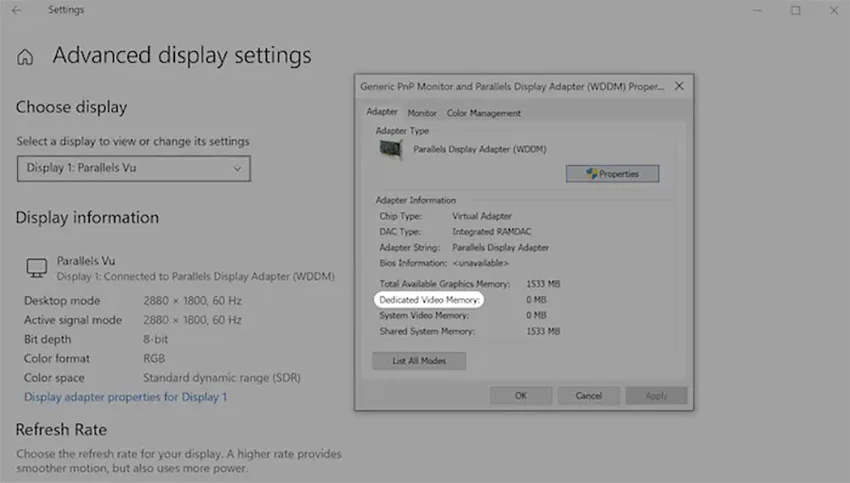850x483 pixels.
Task: Click Standard dynamic range (SDR) value
Action: click(222, 377)
